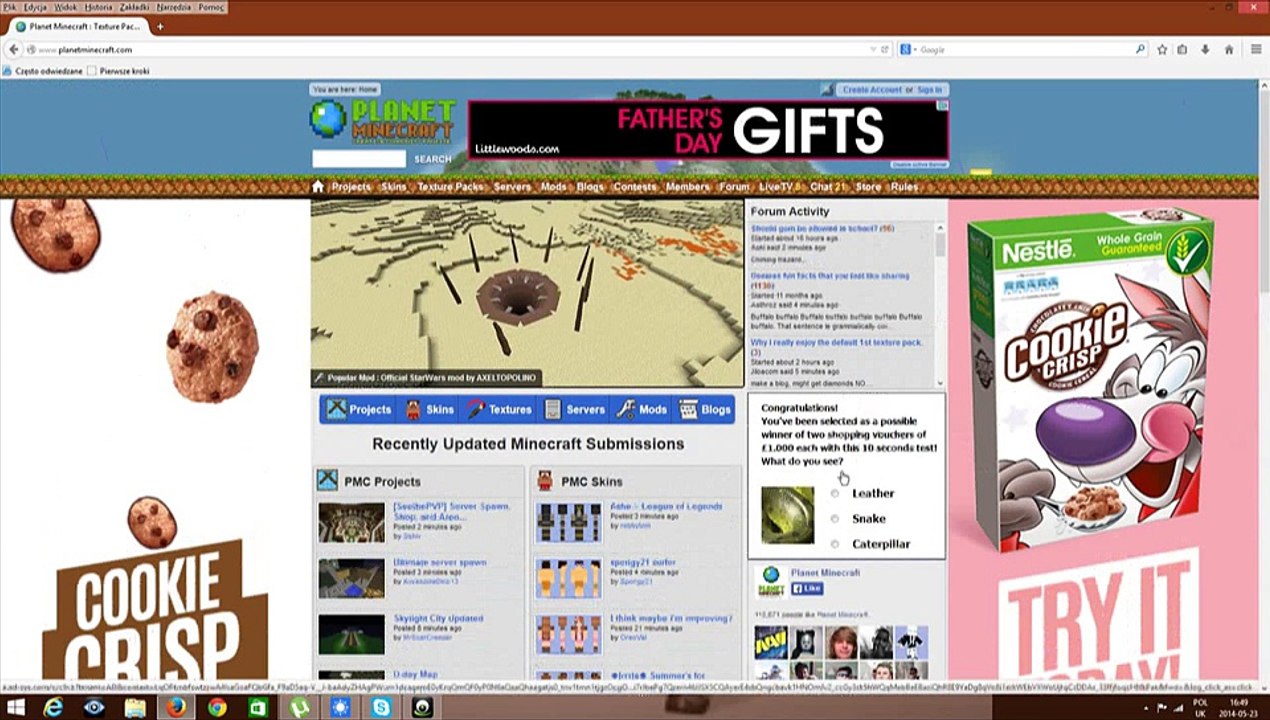Open the Widok menu
Viewport: 1270px width, 720px height.
pyautogui.click(x=66, y=7)
